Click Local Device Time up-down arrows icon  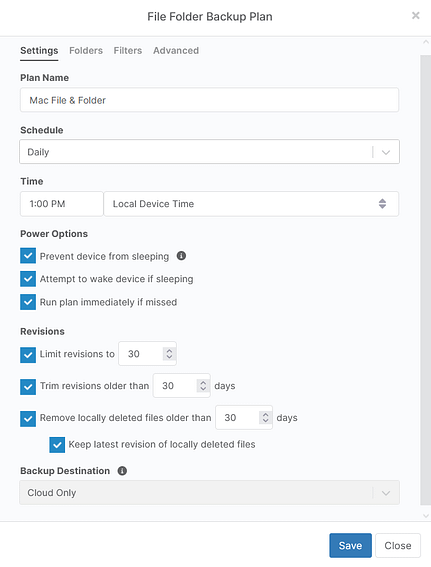point(382,204)
